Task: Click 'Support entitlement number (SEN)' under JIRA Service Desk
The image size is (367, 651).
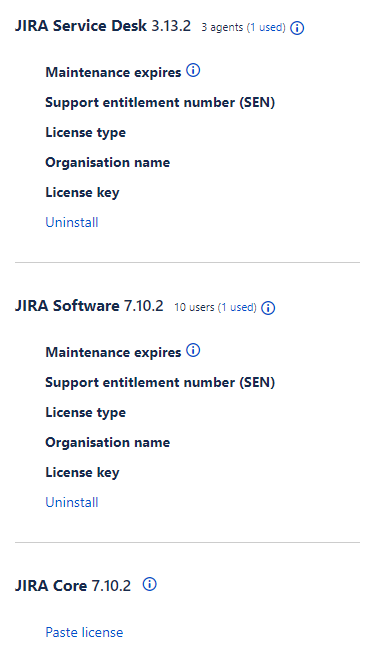Action: 160,103
